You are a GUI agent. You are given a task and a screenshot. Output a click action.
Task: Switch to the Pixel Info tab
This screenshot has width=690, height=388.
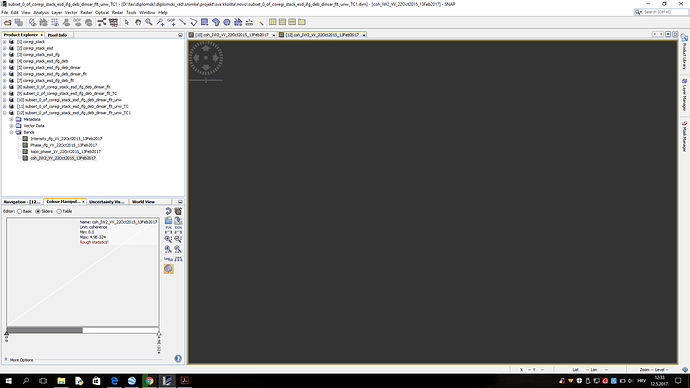[57, 35]
